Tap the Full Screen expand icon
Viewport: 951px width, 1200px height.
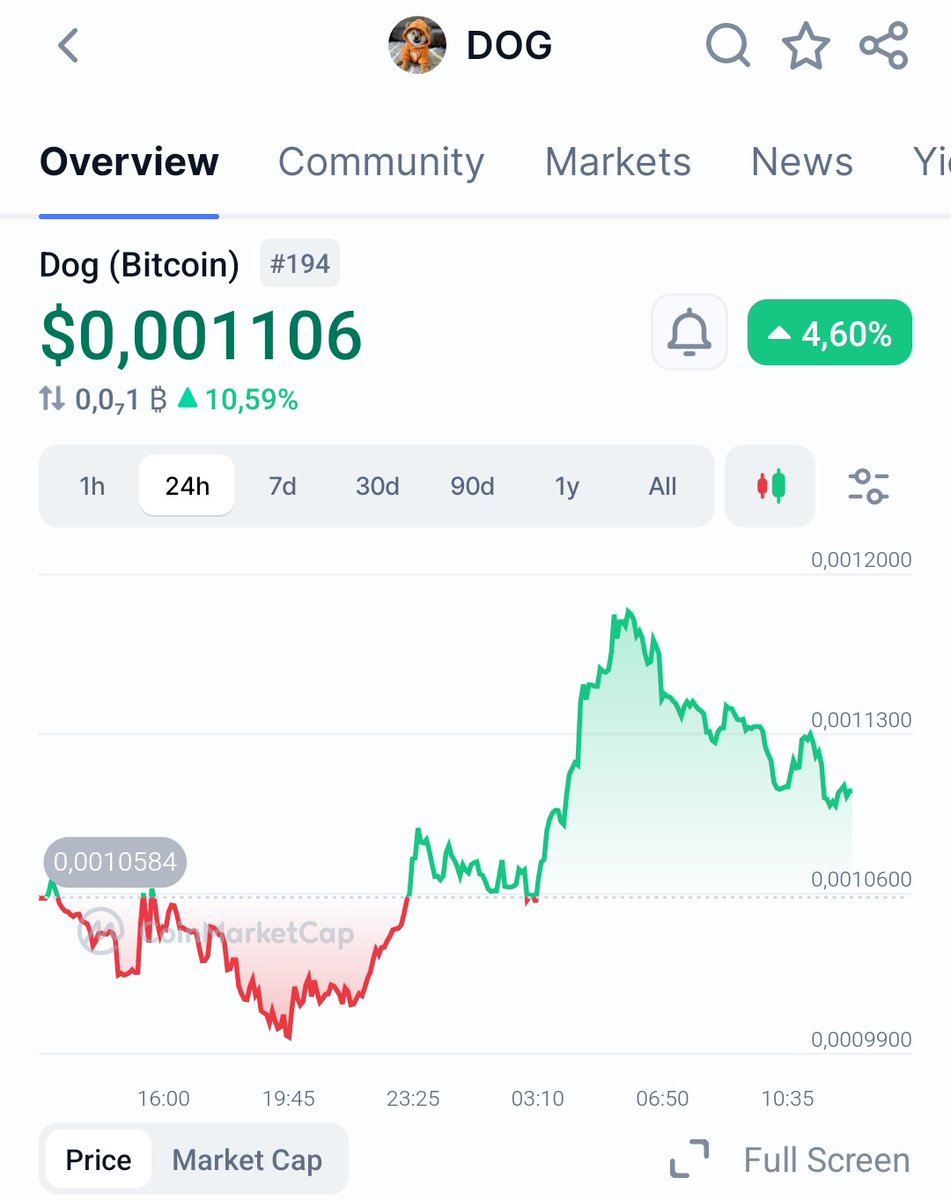pyautogui.click(x=689, y=1159)
